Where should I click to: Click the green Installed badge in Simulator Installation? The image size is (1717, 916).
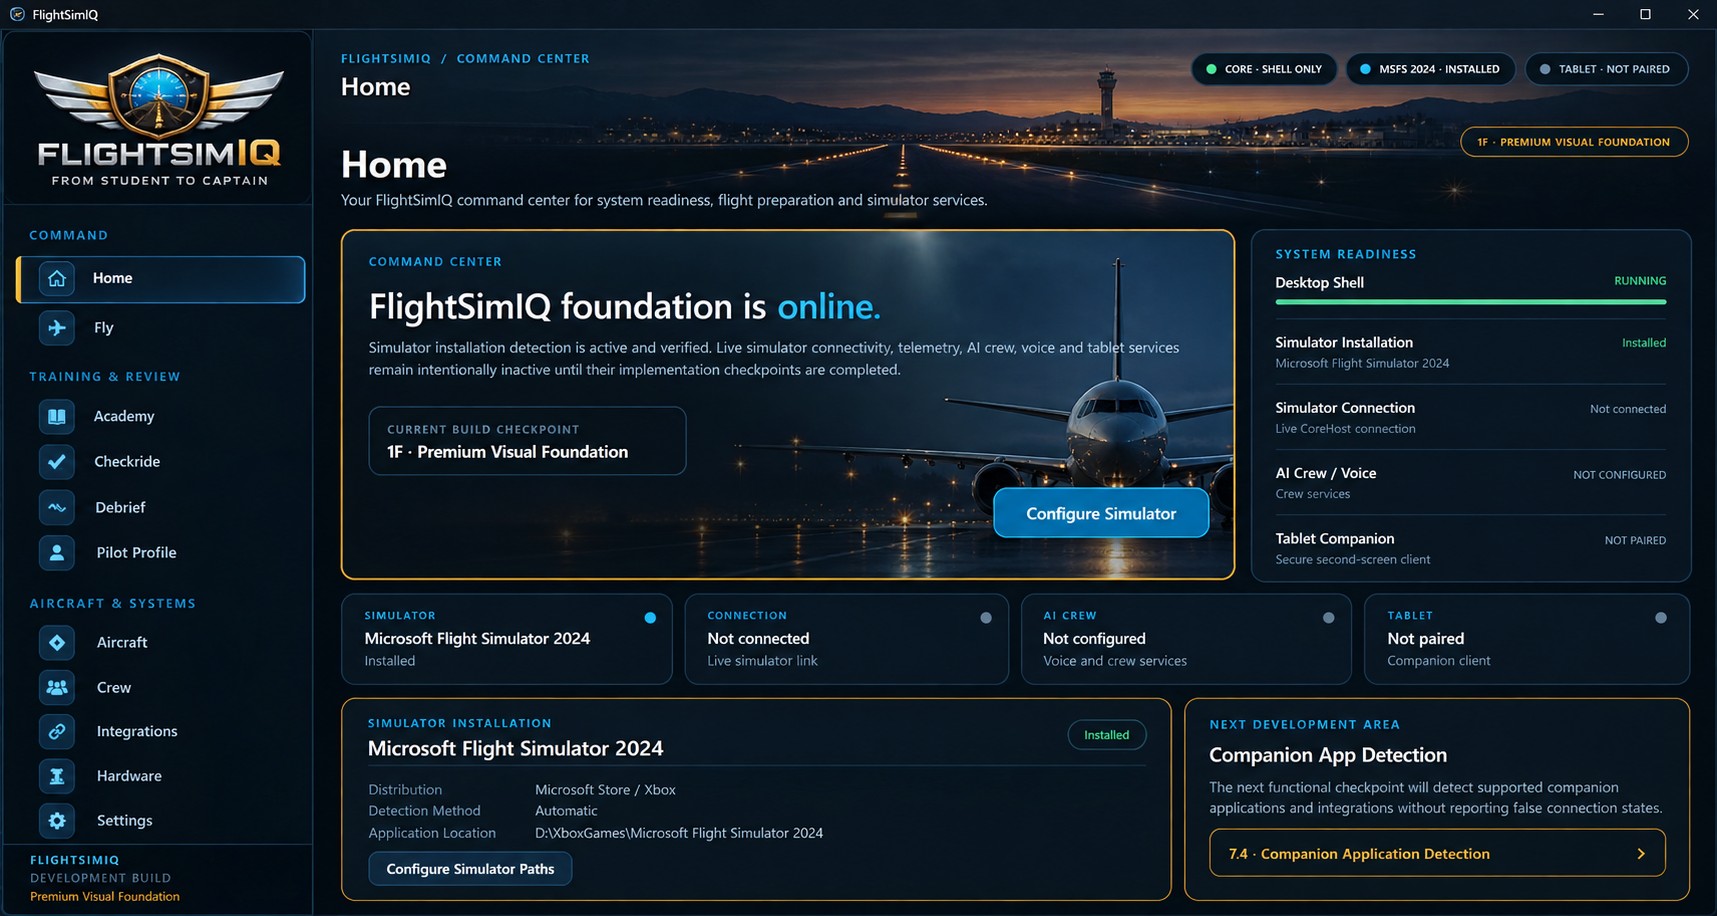pyautogui.click(x=1107, y=735)
